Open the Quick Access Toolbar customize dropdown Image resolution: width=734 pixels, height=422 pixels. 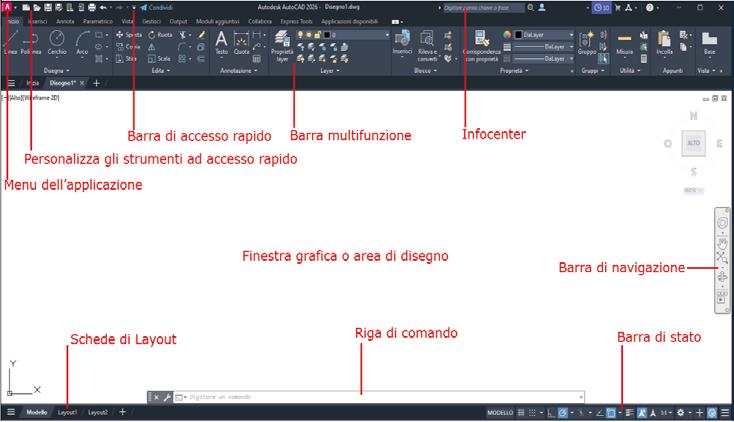[x=134, y=8]
